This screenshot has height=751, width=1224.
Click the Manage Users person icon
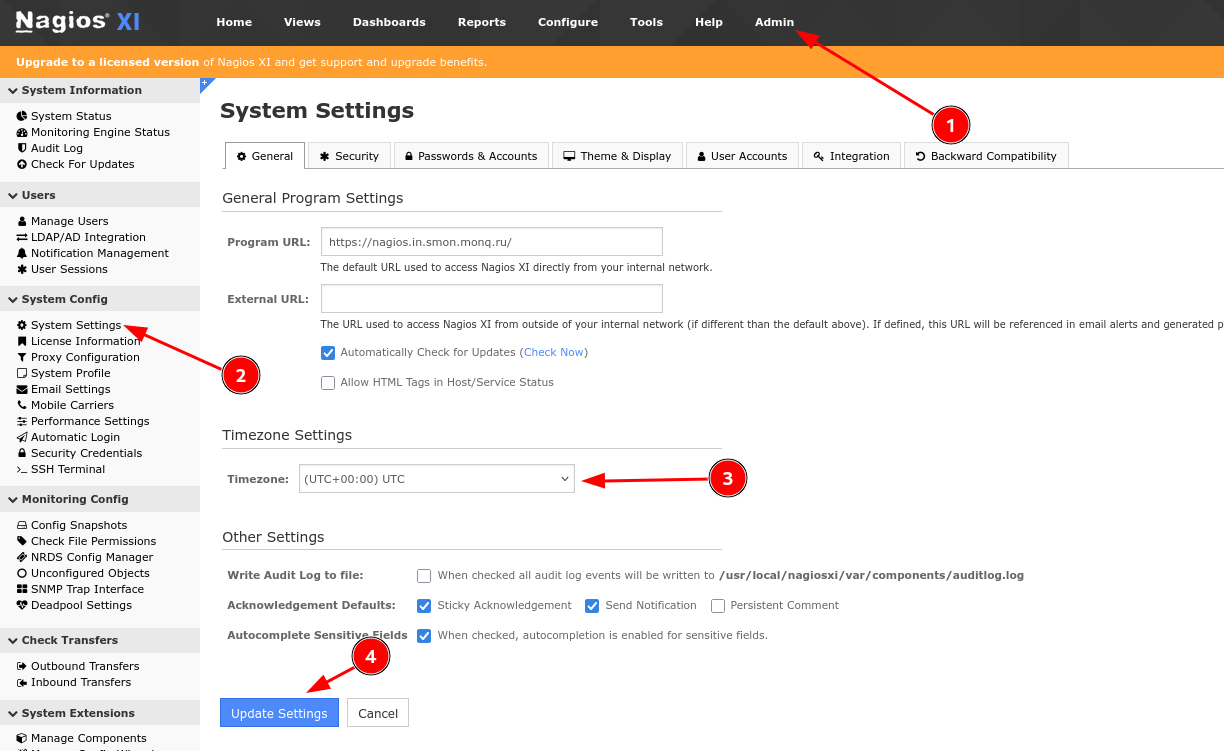pos(22,221)
